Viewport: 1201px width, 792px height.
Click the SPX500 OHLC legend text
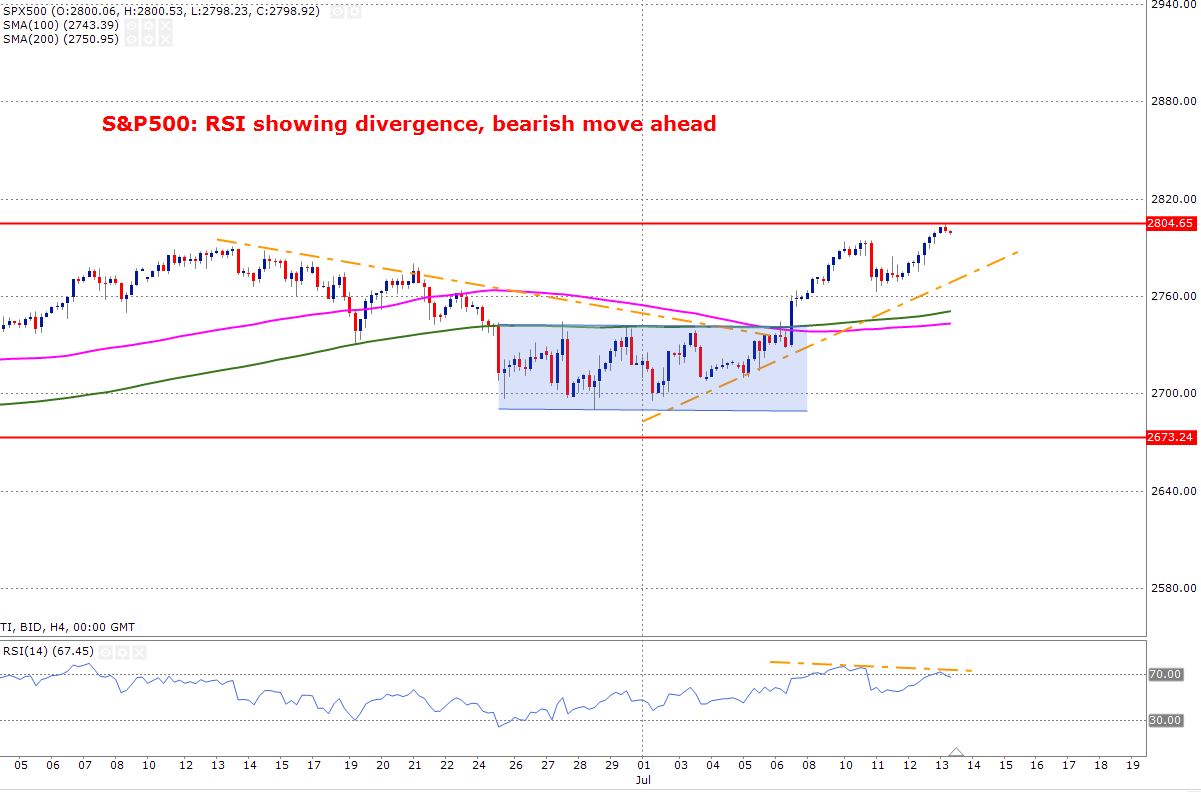click(x=161, y=12)
